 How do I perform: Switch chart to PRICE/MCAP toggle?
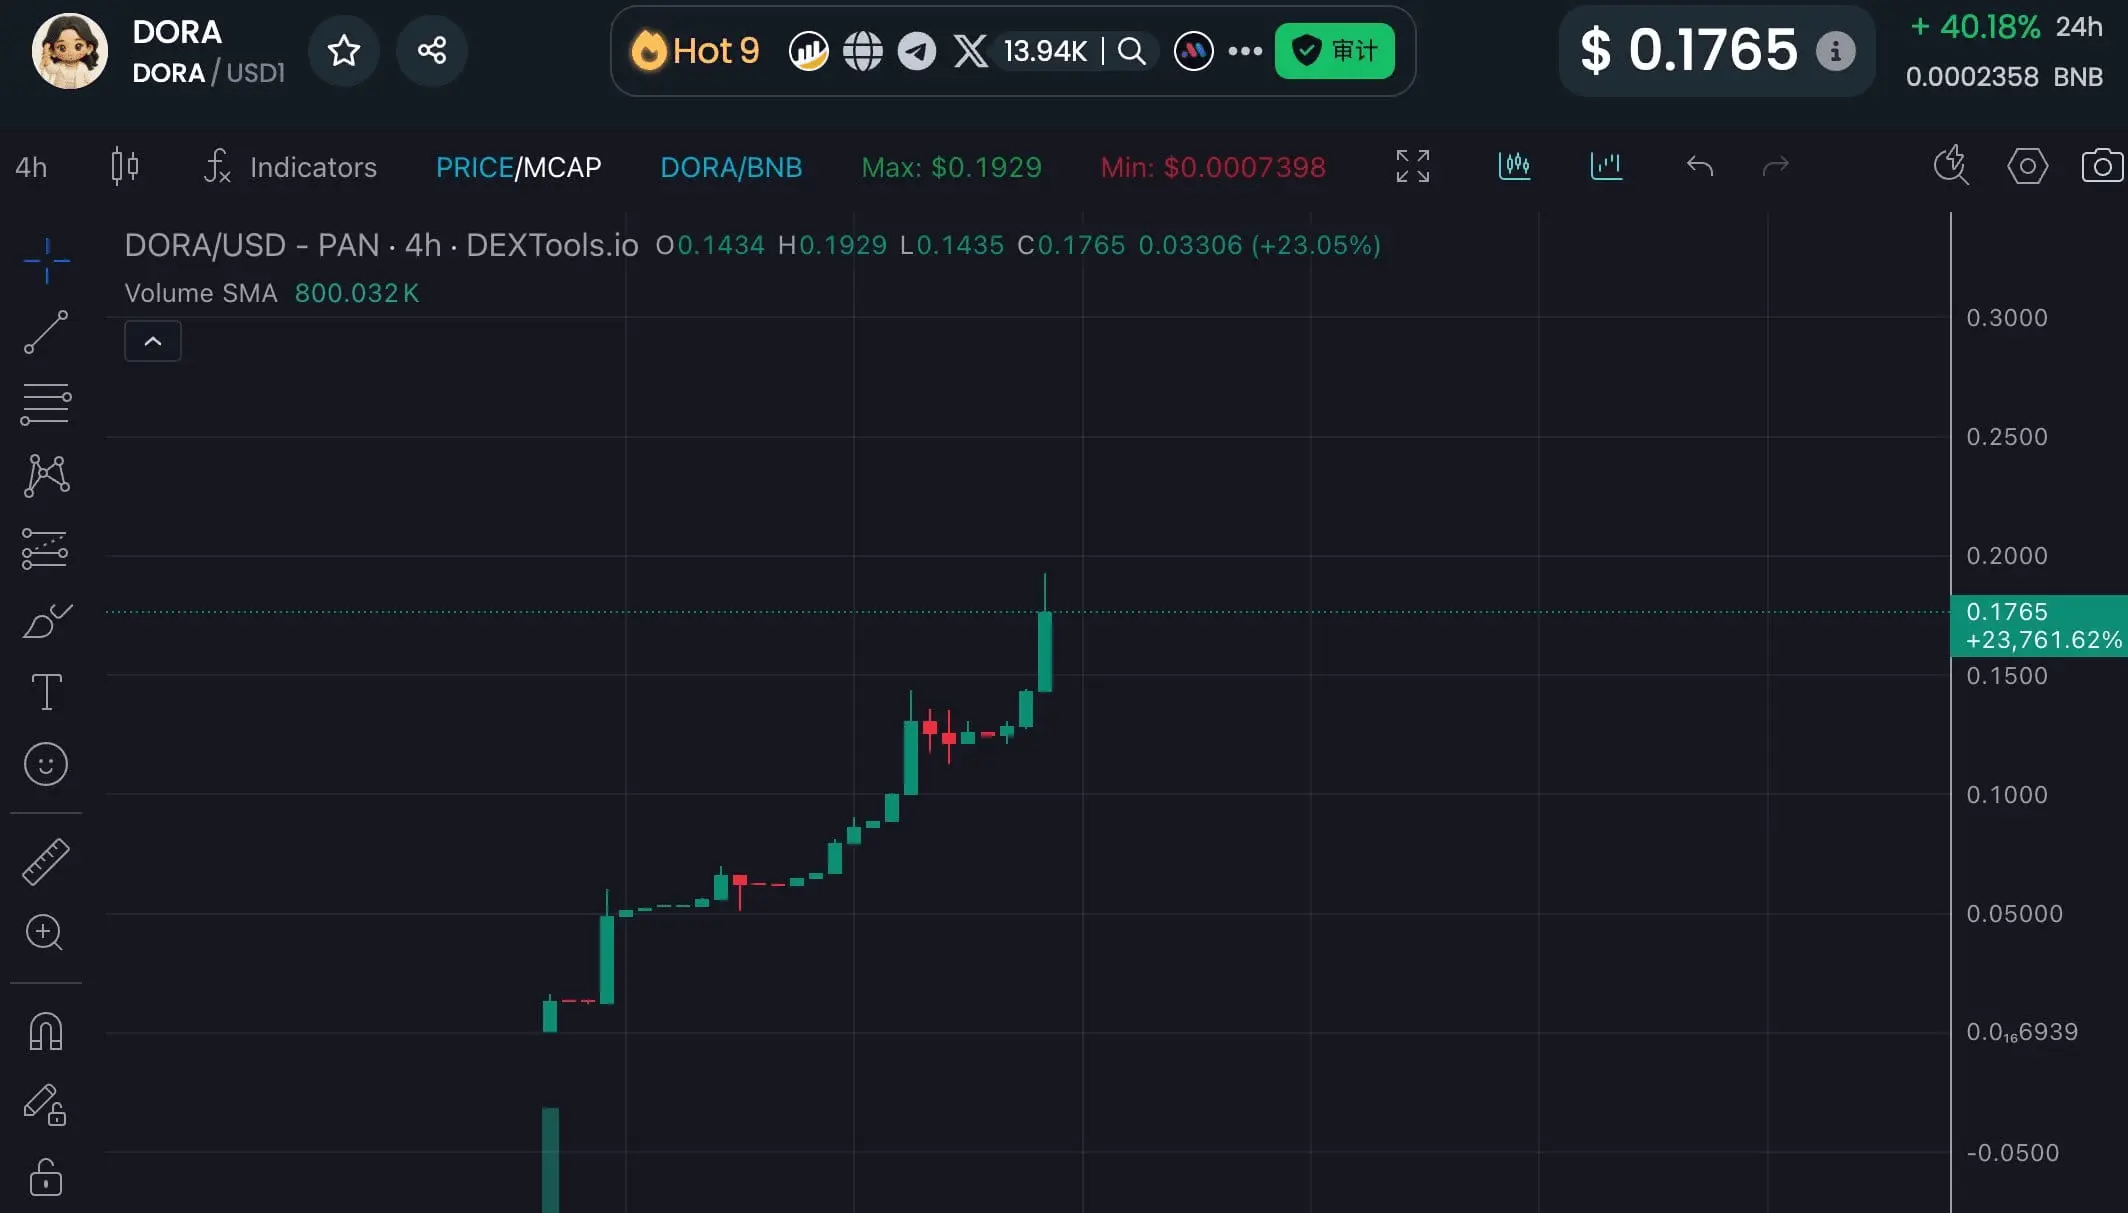(x=518, y=167)
